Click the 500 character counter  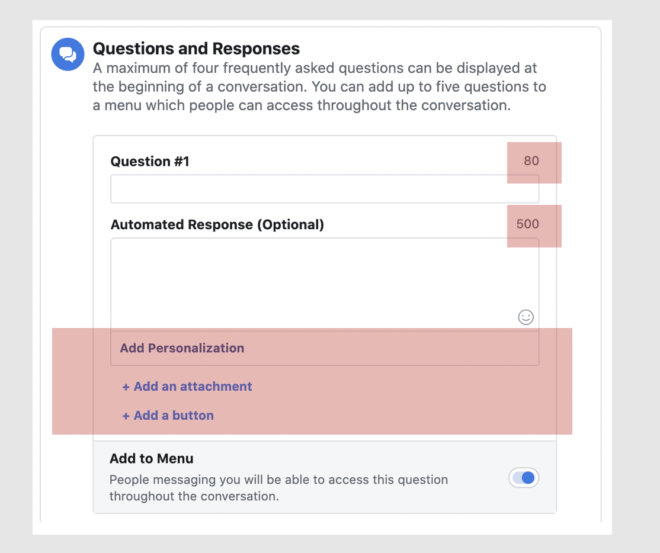[527, 224]
